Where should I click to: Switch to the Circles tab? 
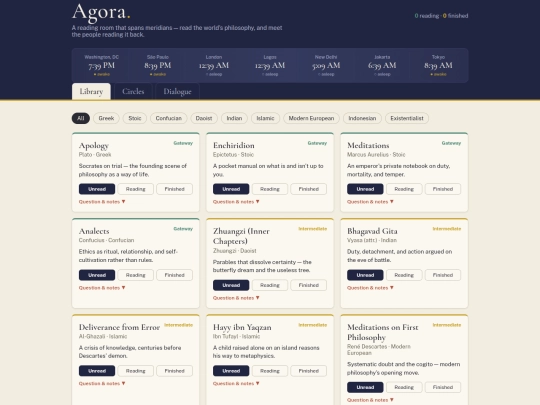click(x=133, y=92)
